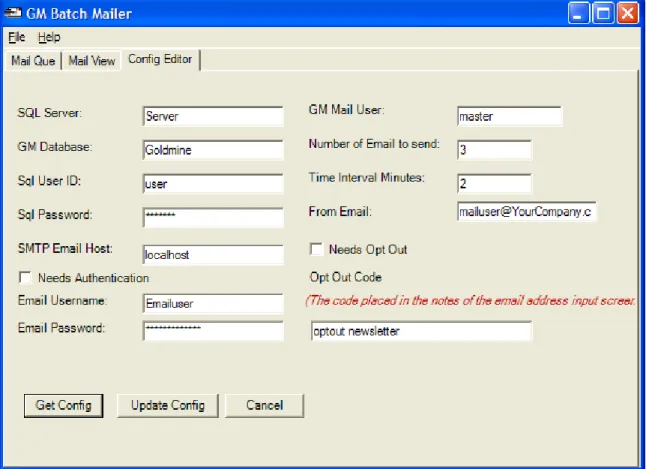Switch to the Mail View tab
Viewport: 646px width, 469px height.
tap(91, 61)
